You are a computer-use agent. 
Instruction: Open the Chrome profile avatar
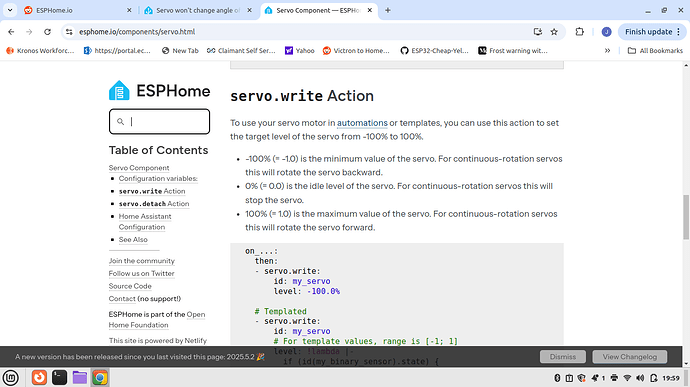click(x=606, y=32)
